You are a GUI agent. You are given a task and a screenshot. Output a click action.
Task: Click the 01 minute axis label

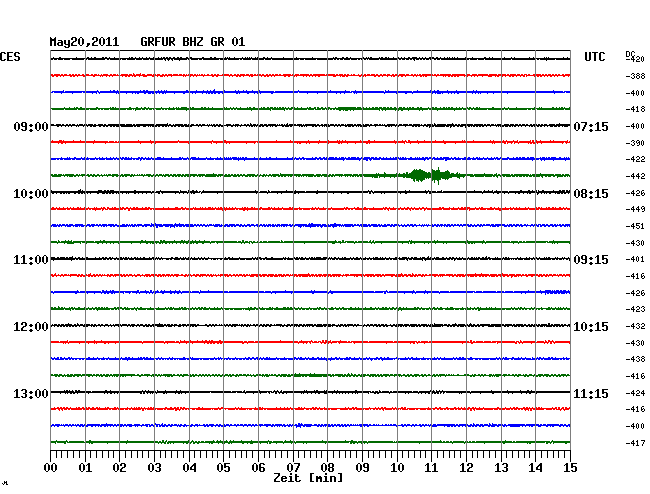point(85,468)
